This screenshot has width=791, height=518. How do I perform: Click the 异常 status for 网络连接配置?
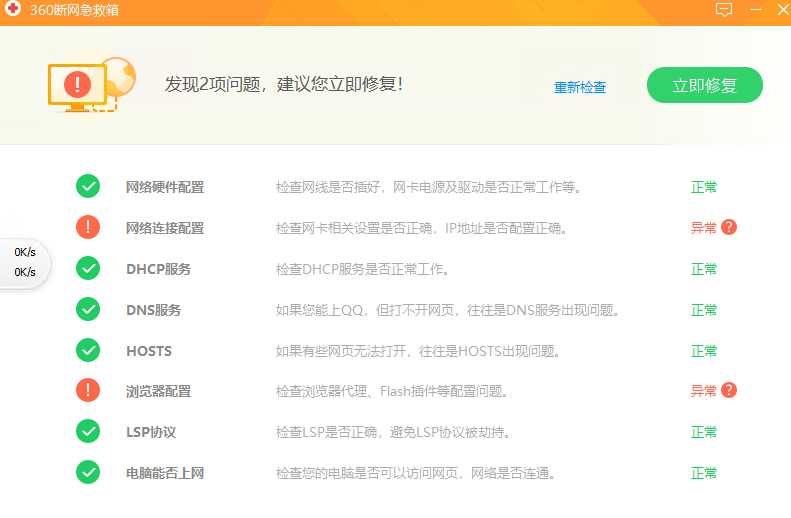(704, 228)
